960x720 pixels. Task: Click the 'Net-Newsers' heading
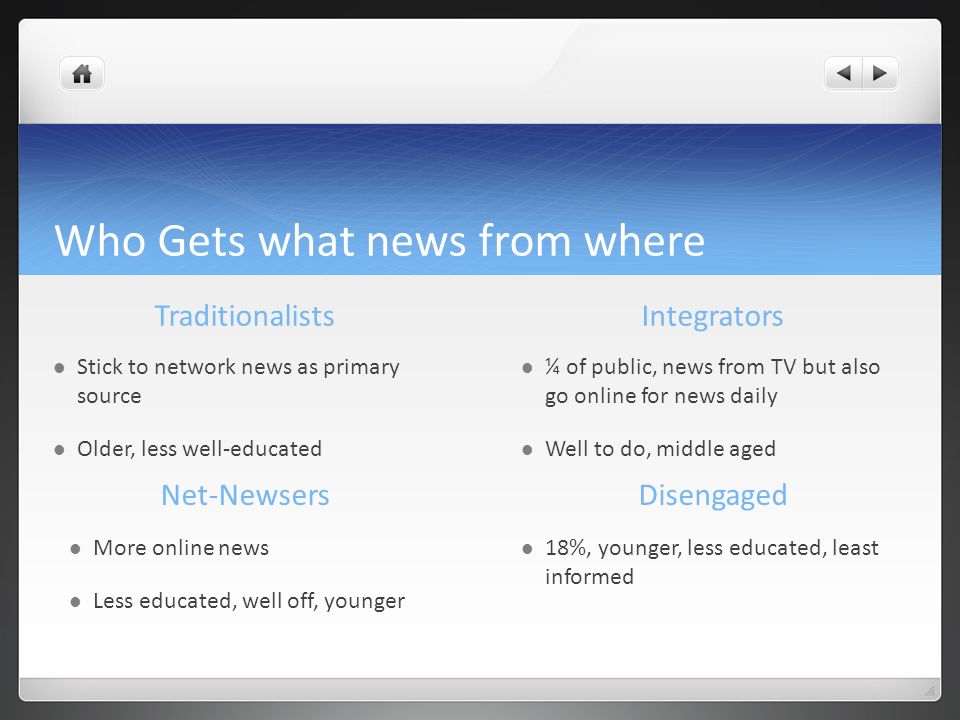click(245, 495)
